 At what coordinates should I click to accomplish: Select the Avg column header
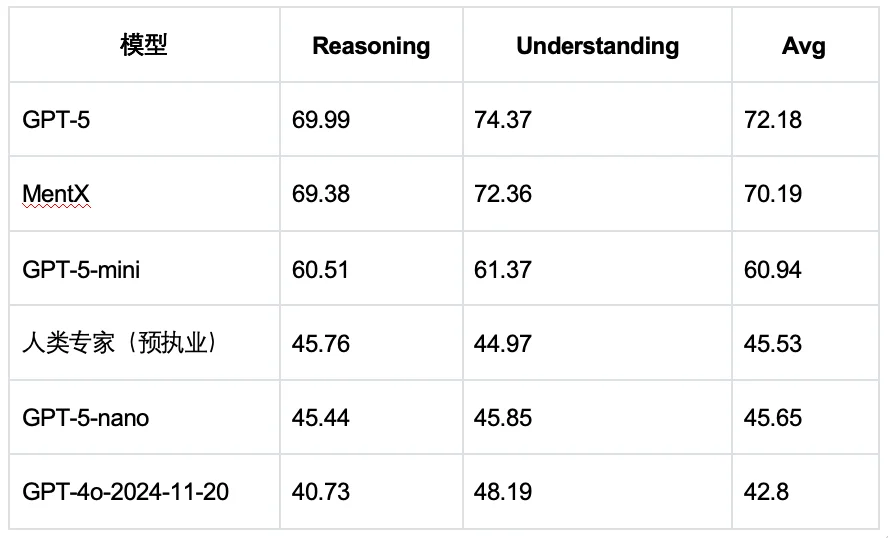[803, 46]
